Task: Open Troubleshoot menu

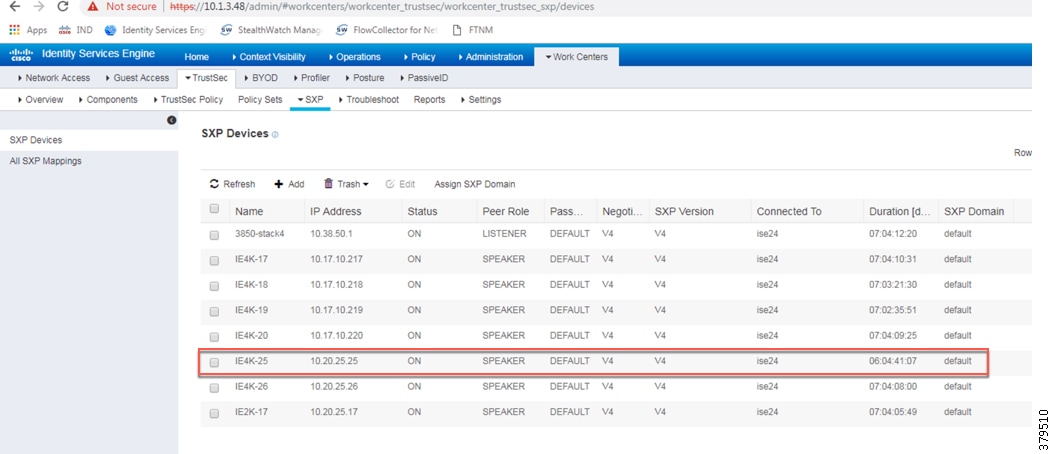Action: [x=368, y=100]
